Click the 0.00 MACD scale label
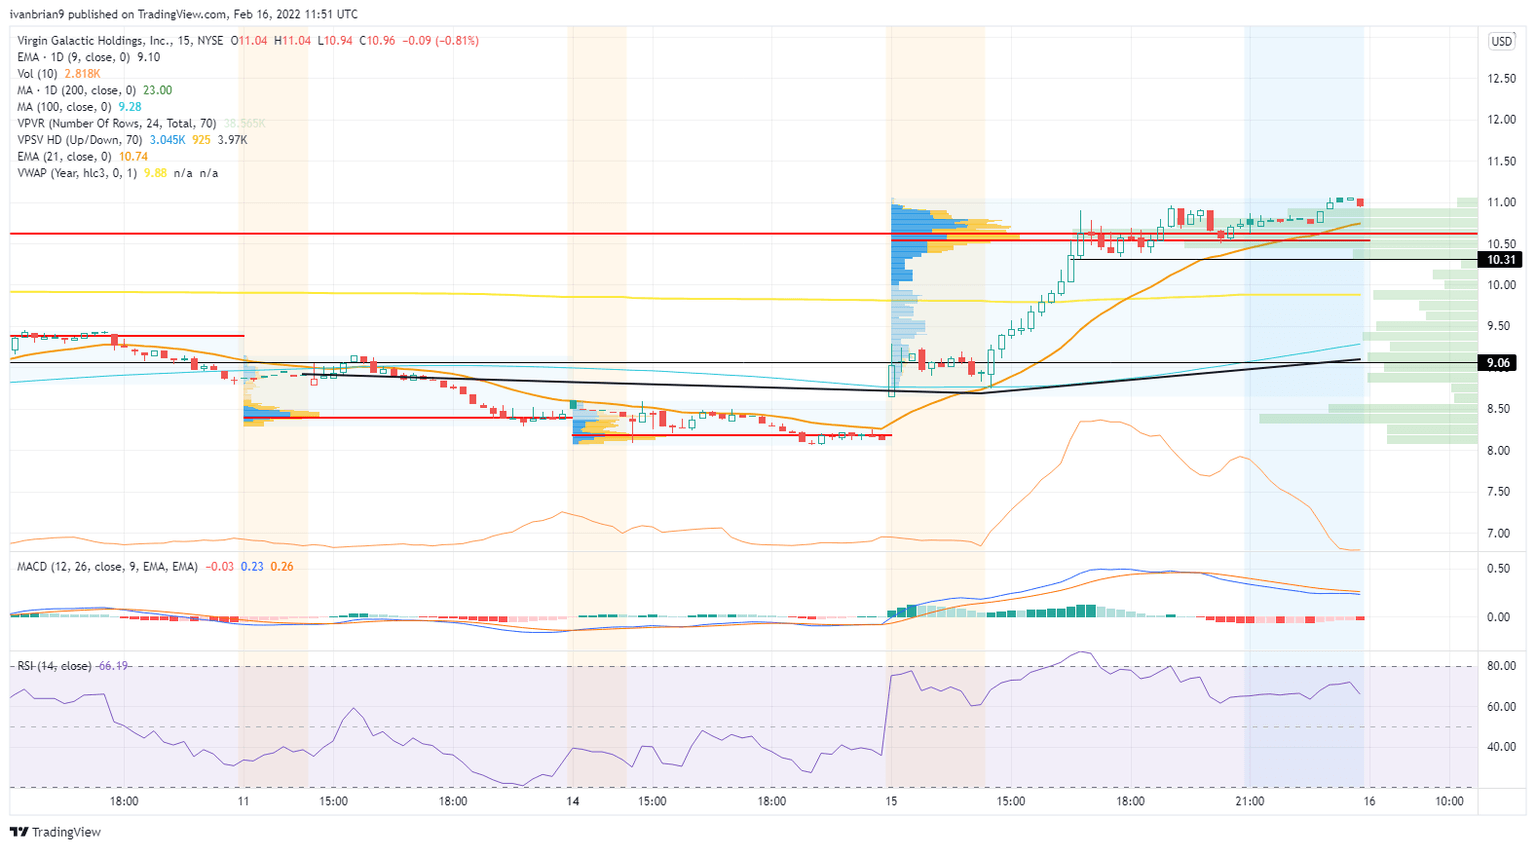Screen dimensions: 1536x849 (x=1497, y=617)
